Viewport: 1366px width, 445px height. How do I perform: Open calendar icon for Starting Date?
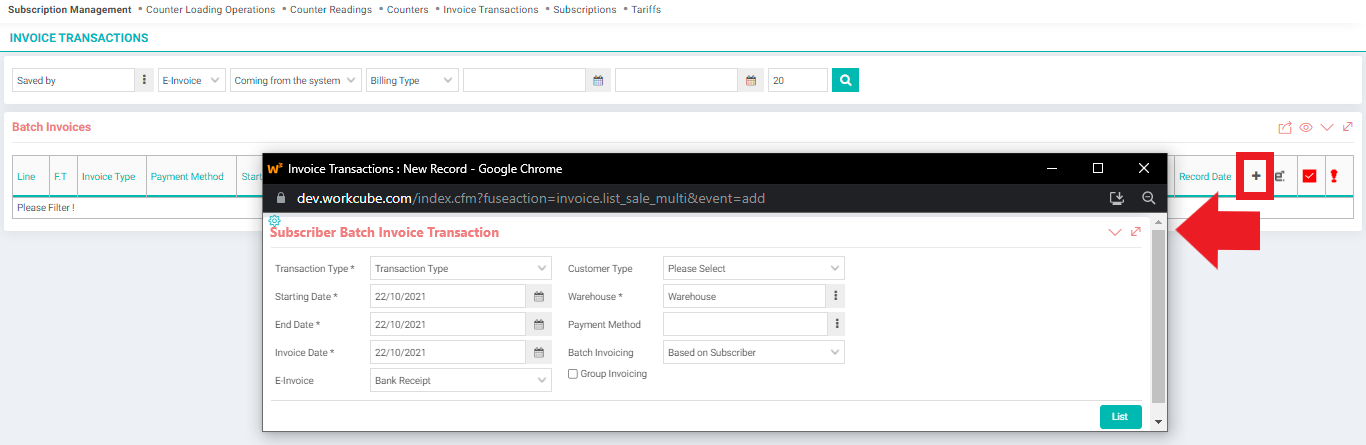pyautogui.click(x=538, y=296)
